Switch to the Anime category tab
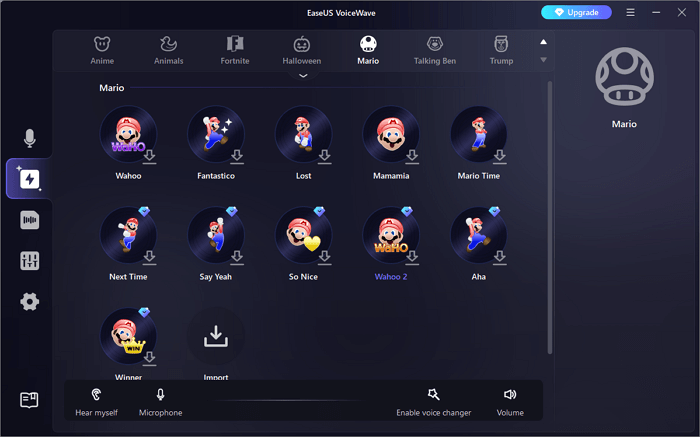700x437 pixels. (102, 50)
